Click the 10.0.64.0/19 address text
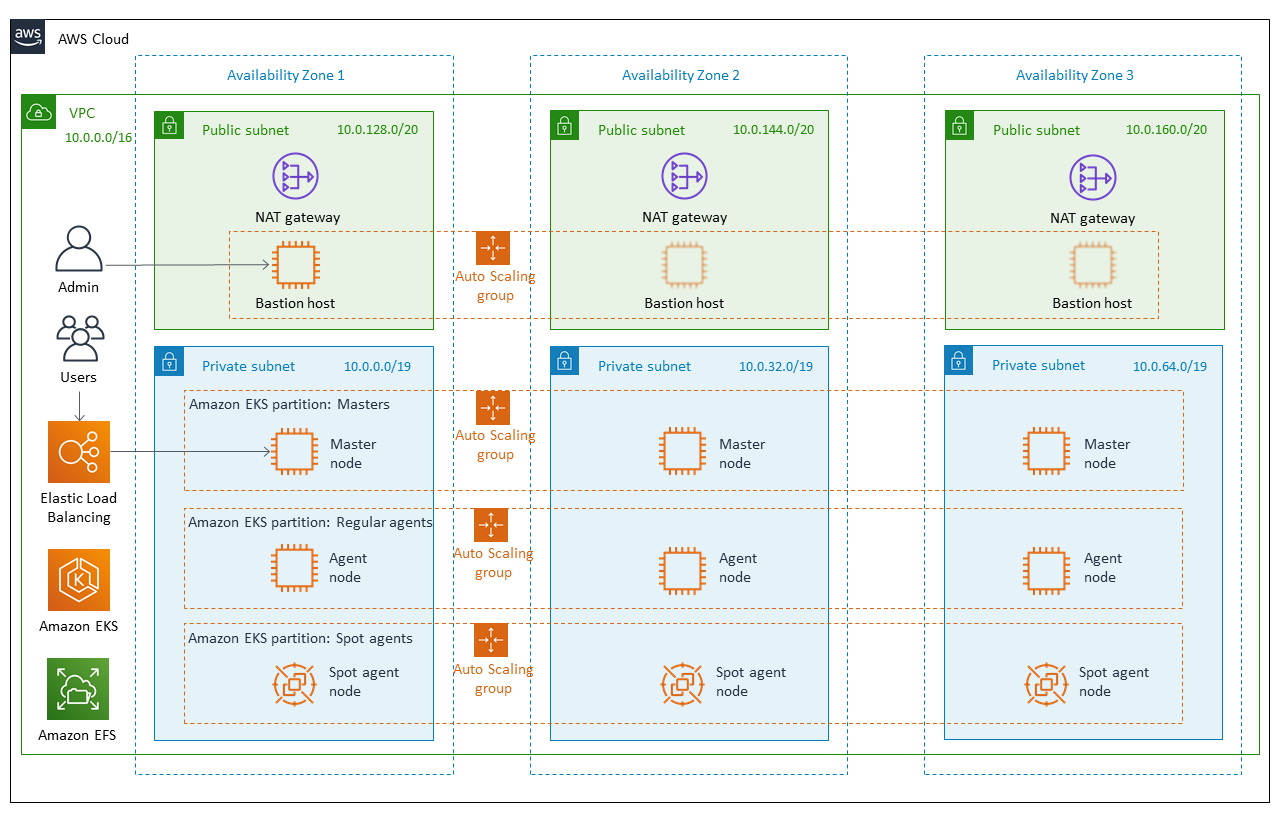This screenshot has height=816, width=1280. pyautogui.click(x=1169, y=366)
